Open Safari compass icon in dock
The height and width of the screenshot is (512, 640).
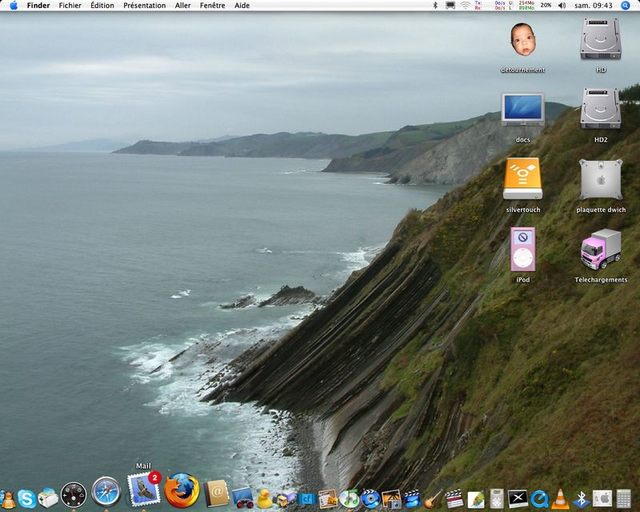point(106,492)
